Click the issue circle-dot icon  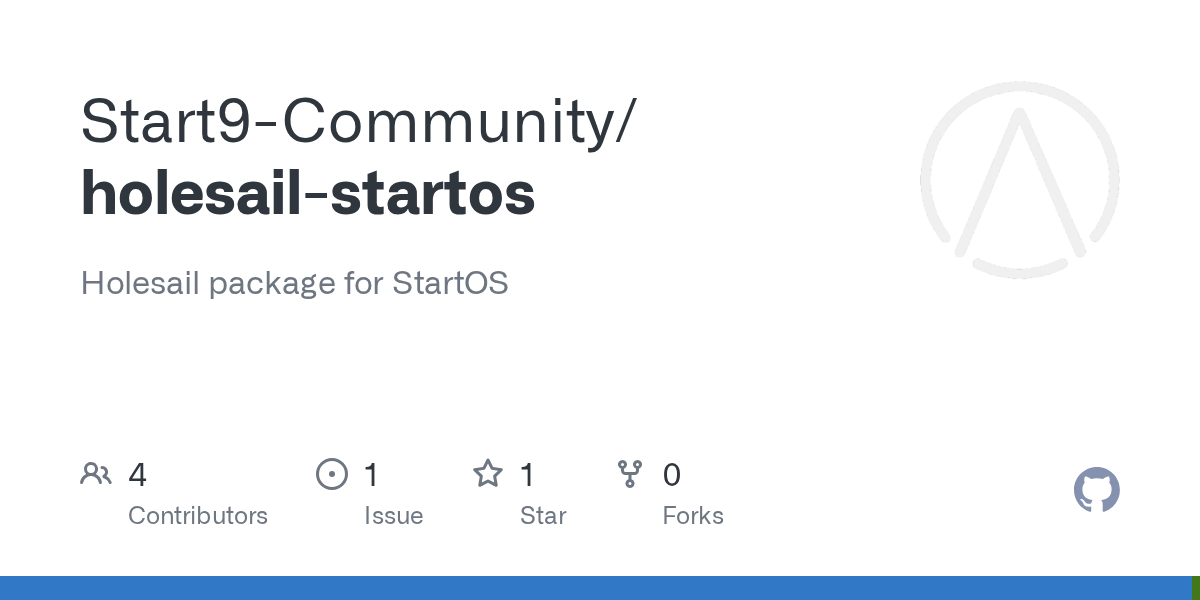pos(332,474)
